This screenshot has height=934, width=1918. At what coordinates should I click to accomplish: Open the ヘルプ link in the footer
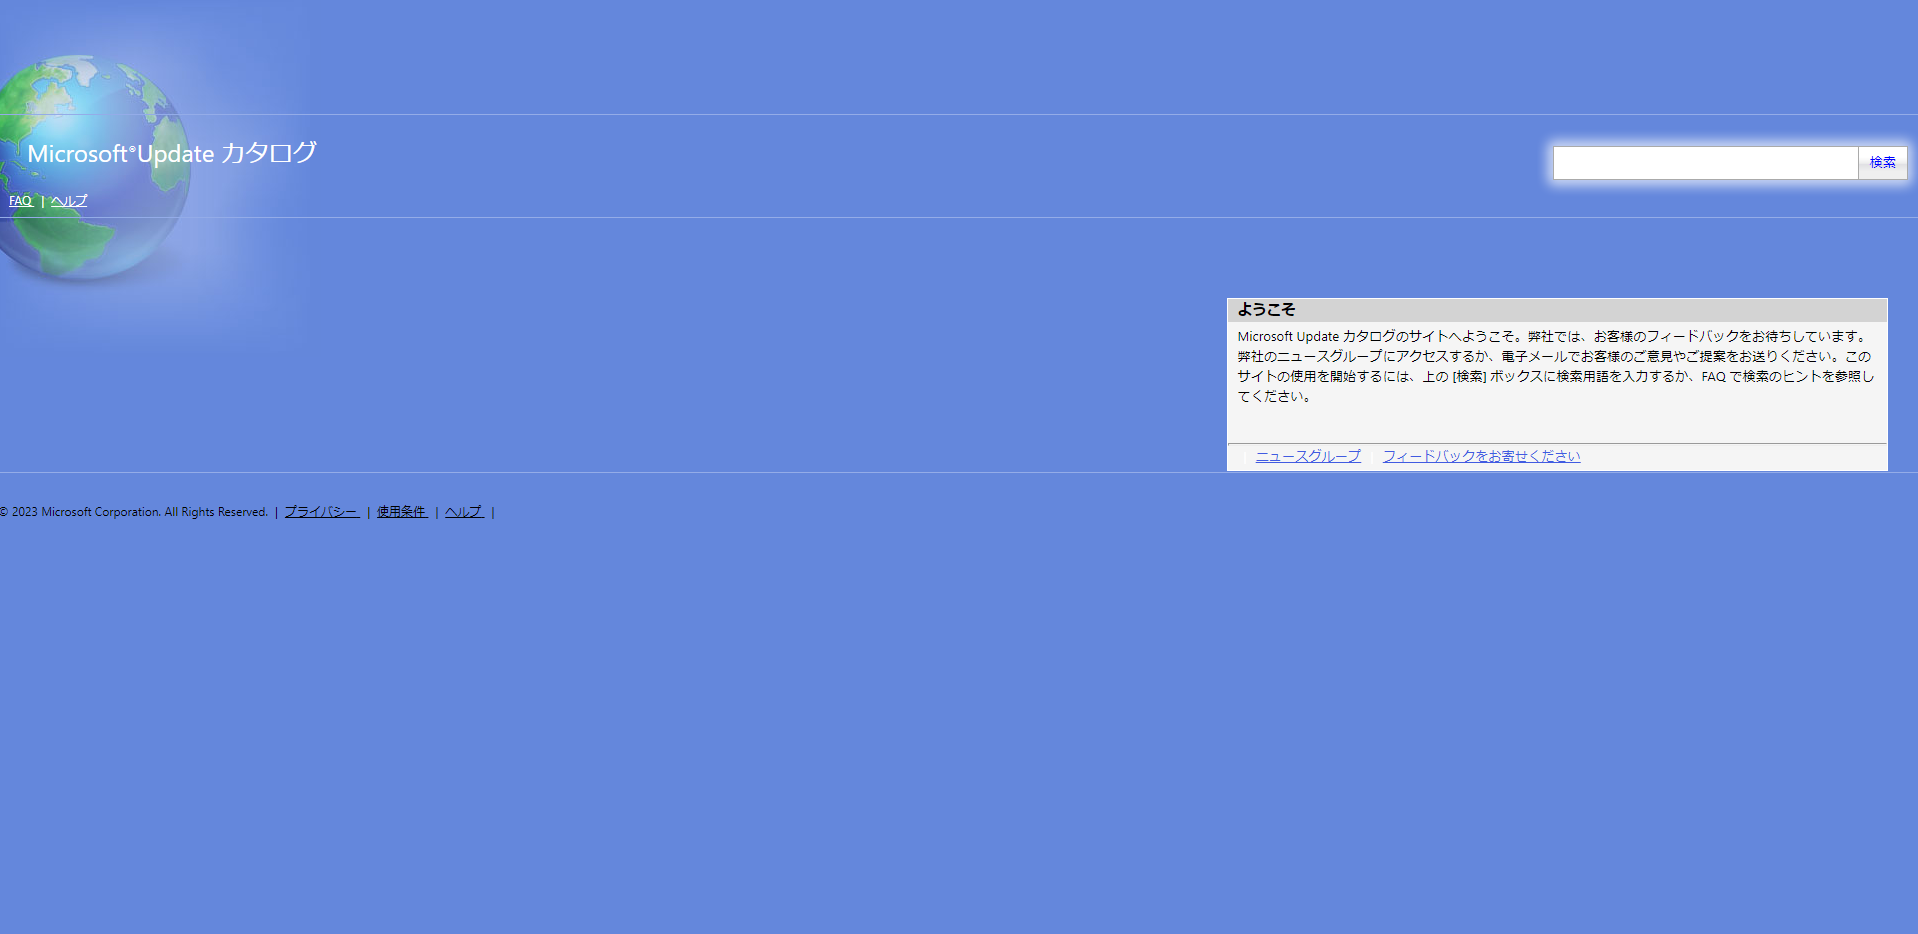tap(464, 512)
